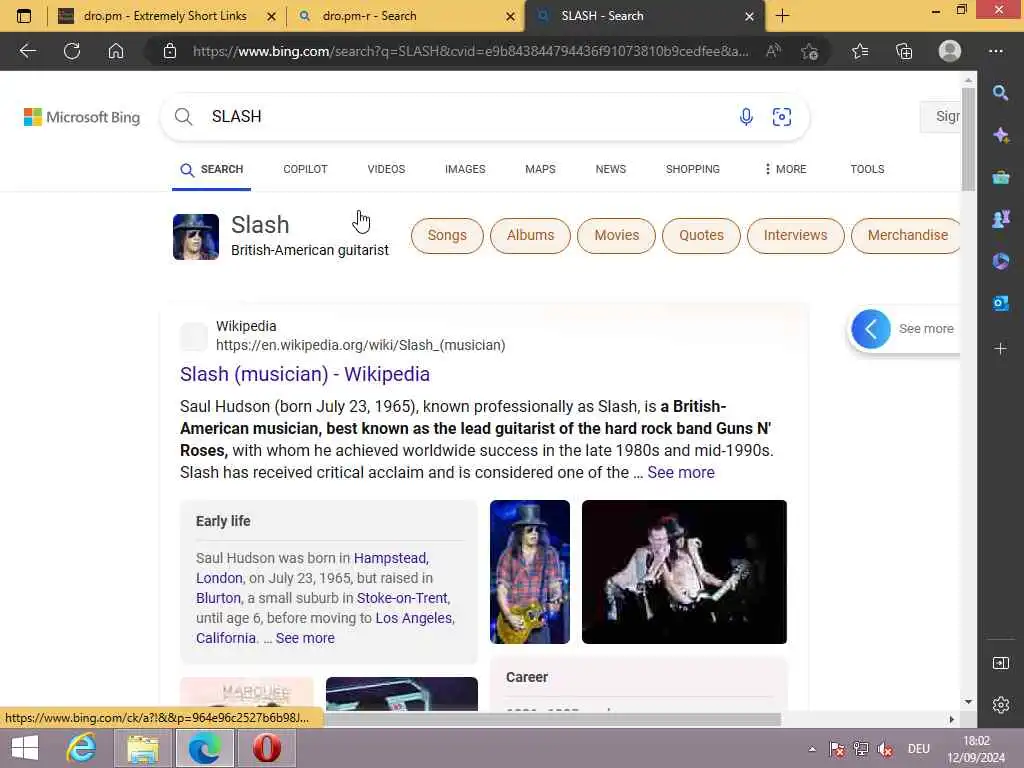The image size is (1024, 768).
Task: Follow the Stoke-on-Trent link
Action: (403, 598)
